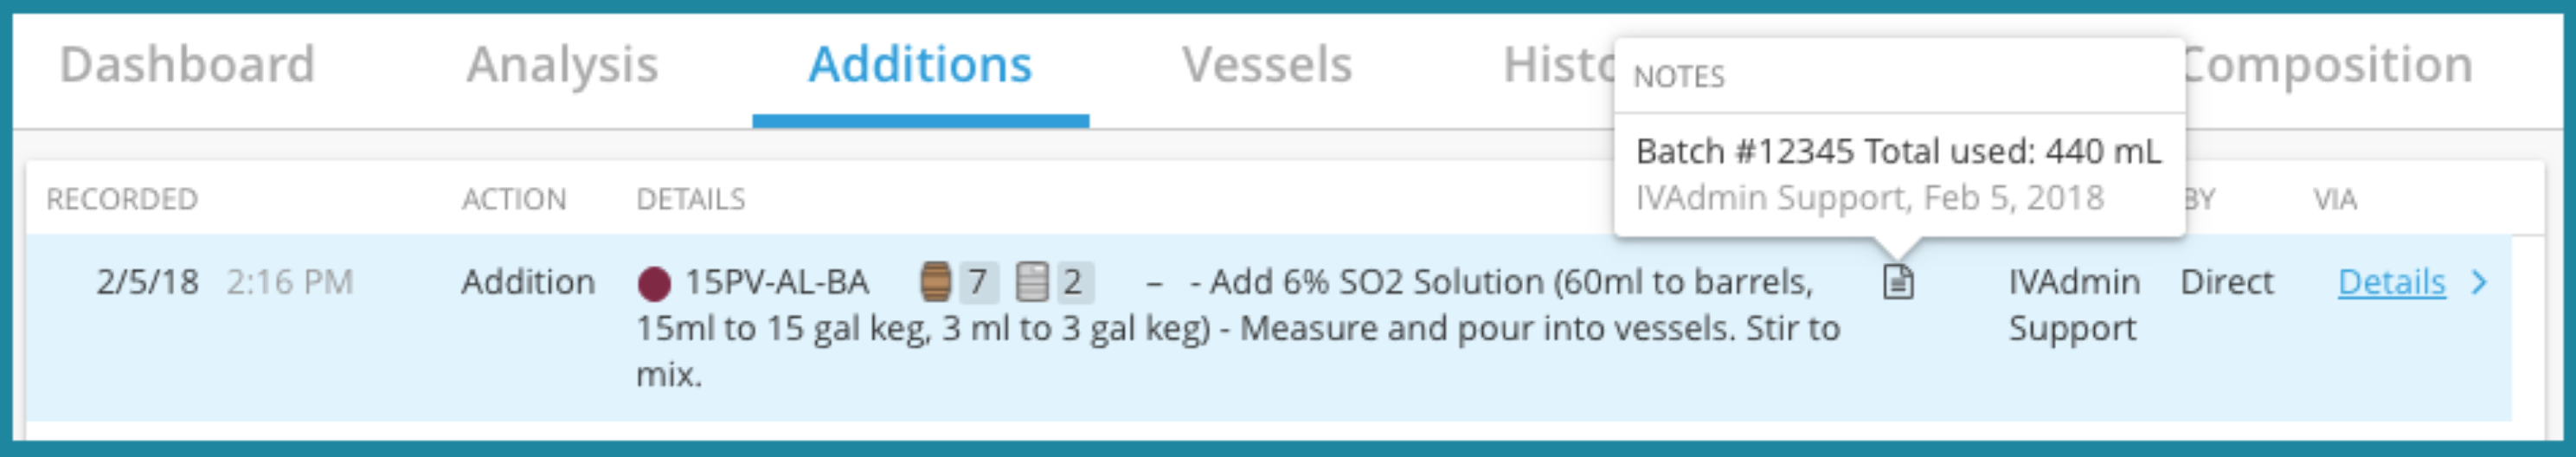Click the 15PV-AL-BA lot name

point(777,282)
